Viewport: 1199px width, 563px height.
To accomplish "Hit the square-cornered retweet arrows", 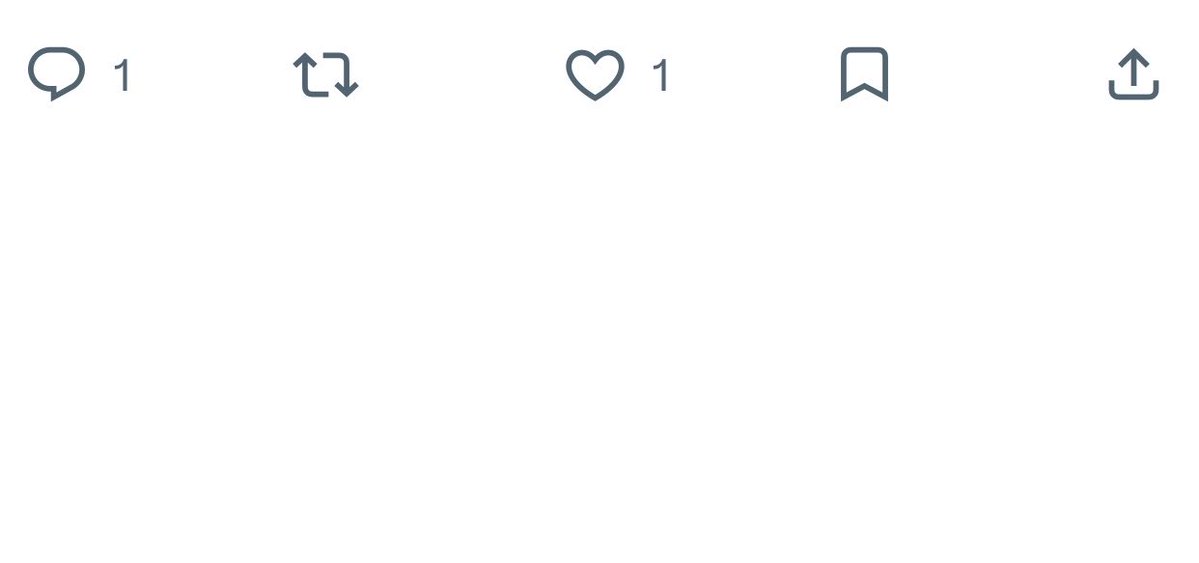I will (326, 74).
